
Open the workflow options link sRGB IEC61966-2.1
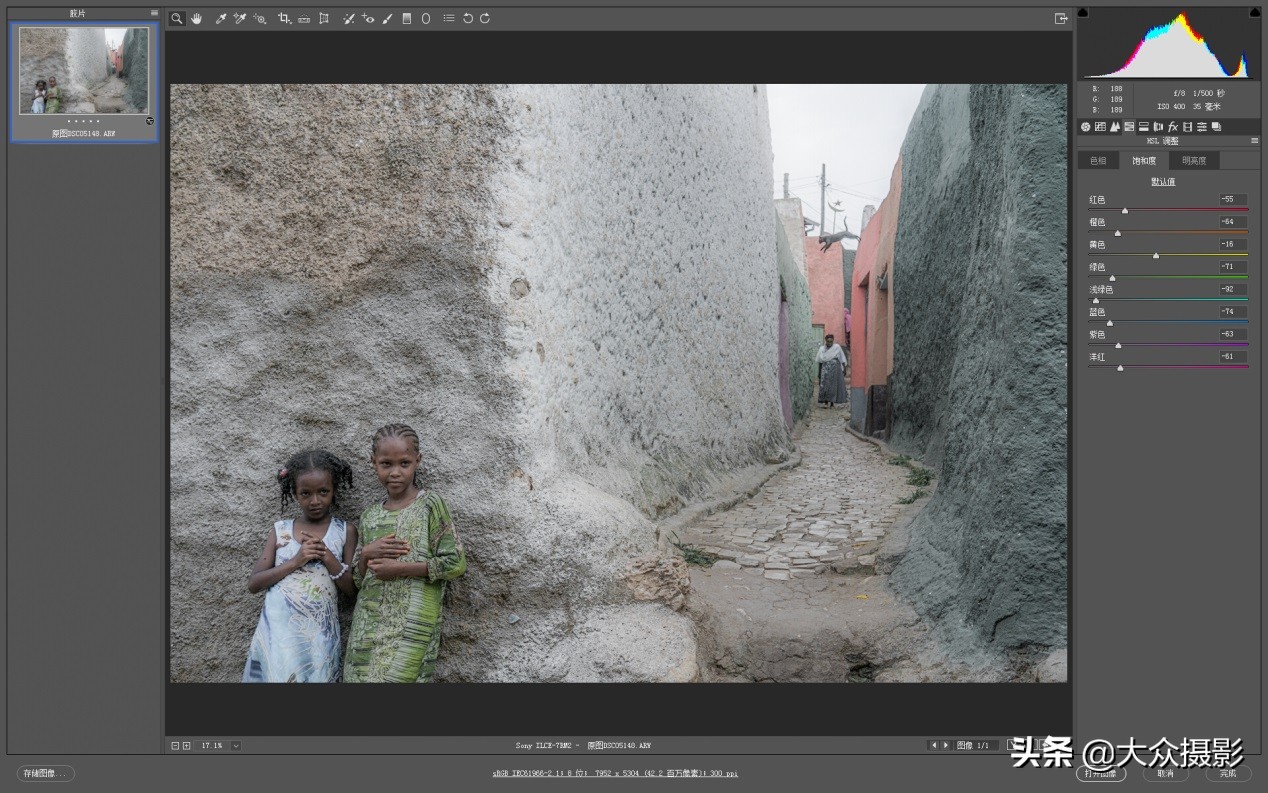click(615, 773)
